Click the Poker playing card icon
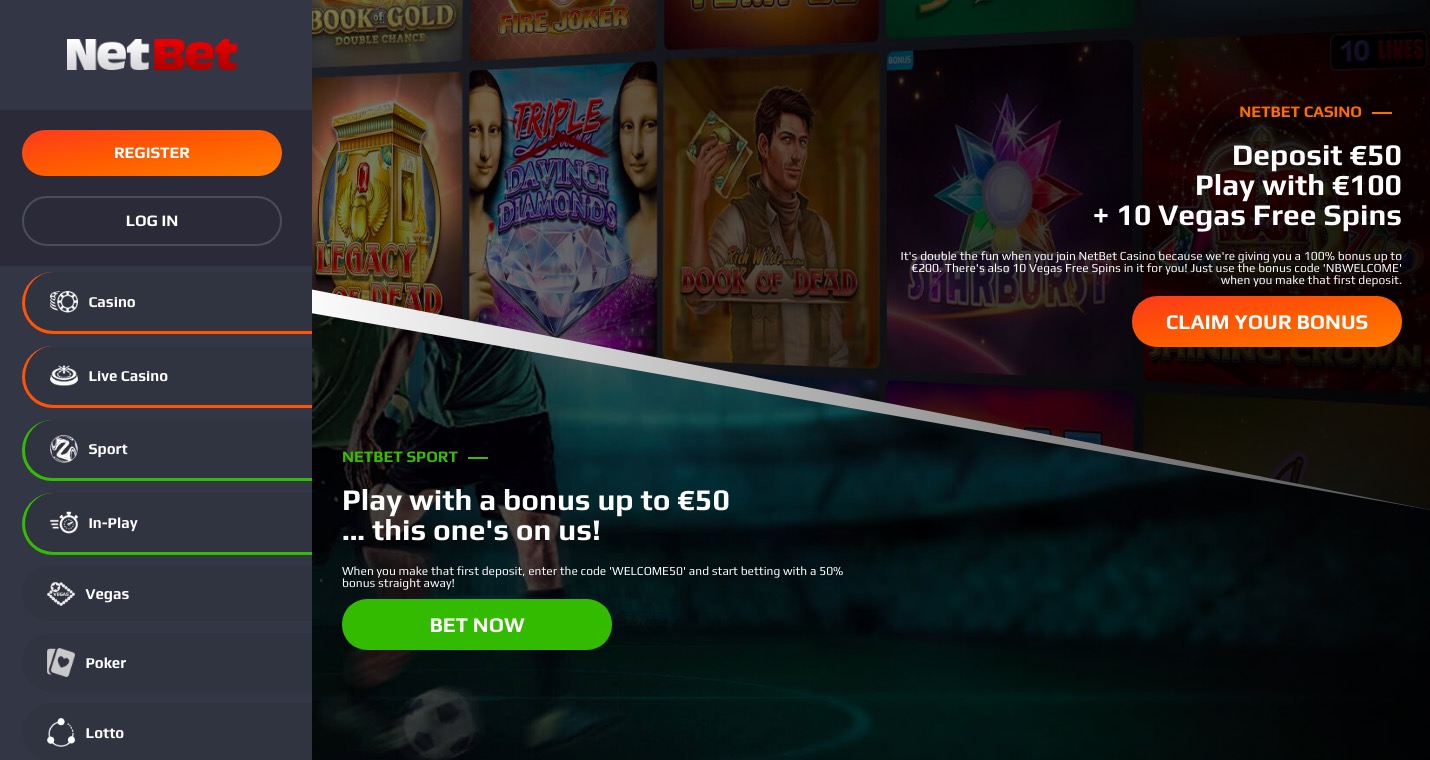The width and height of the screenshot is (1430, 760). (x=61, y=663)
